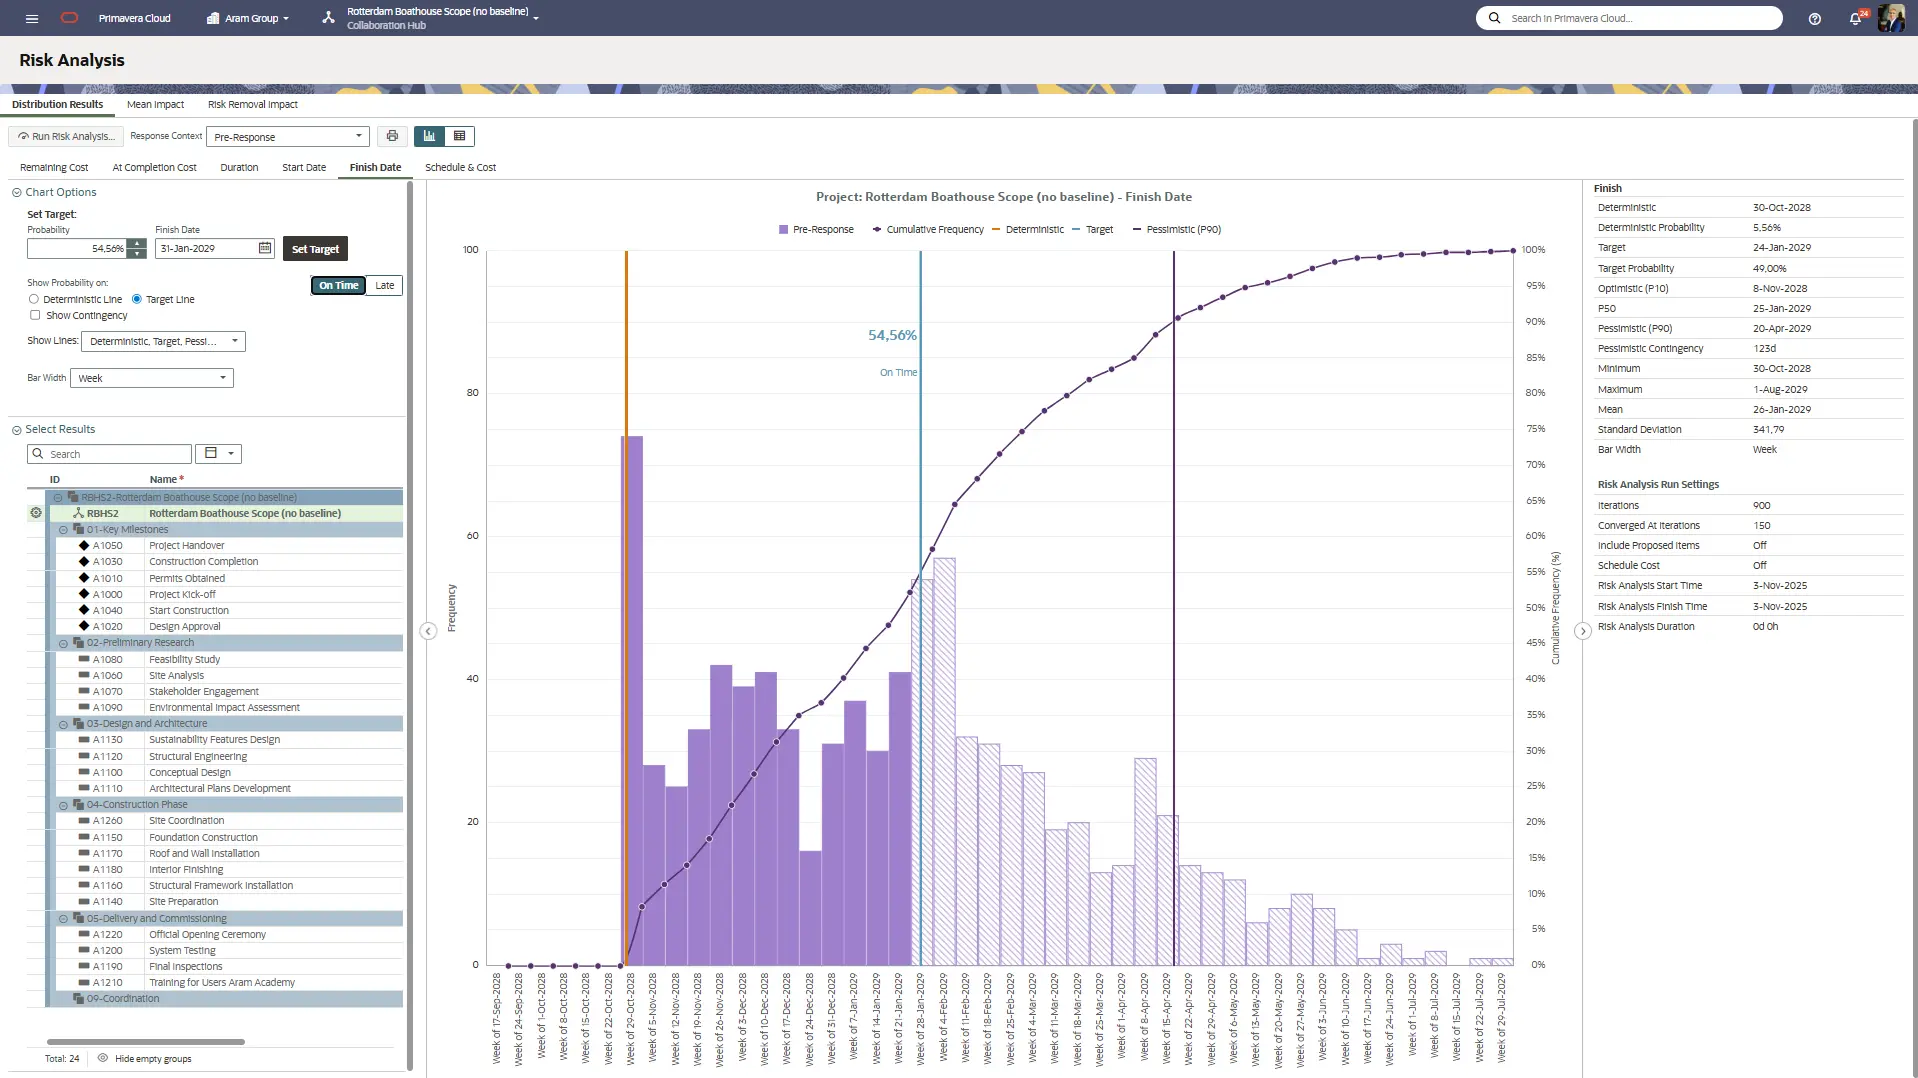Open the Schedule & Cost tab
The height and width of the screenshot is (1078, 1918).
pyautogui.click(x=460, y=167)
